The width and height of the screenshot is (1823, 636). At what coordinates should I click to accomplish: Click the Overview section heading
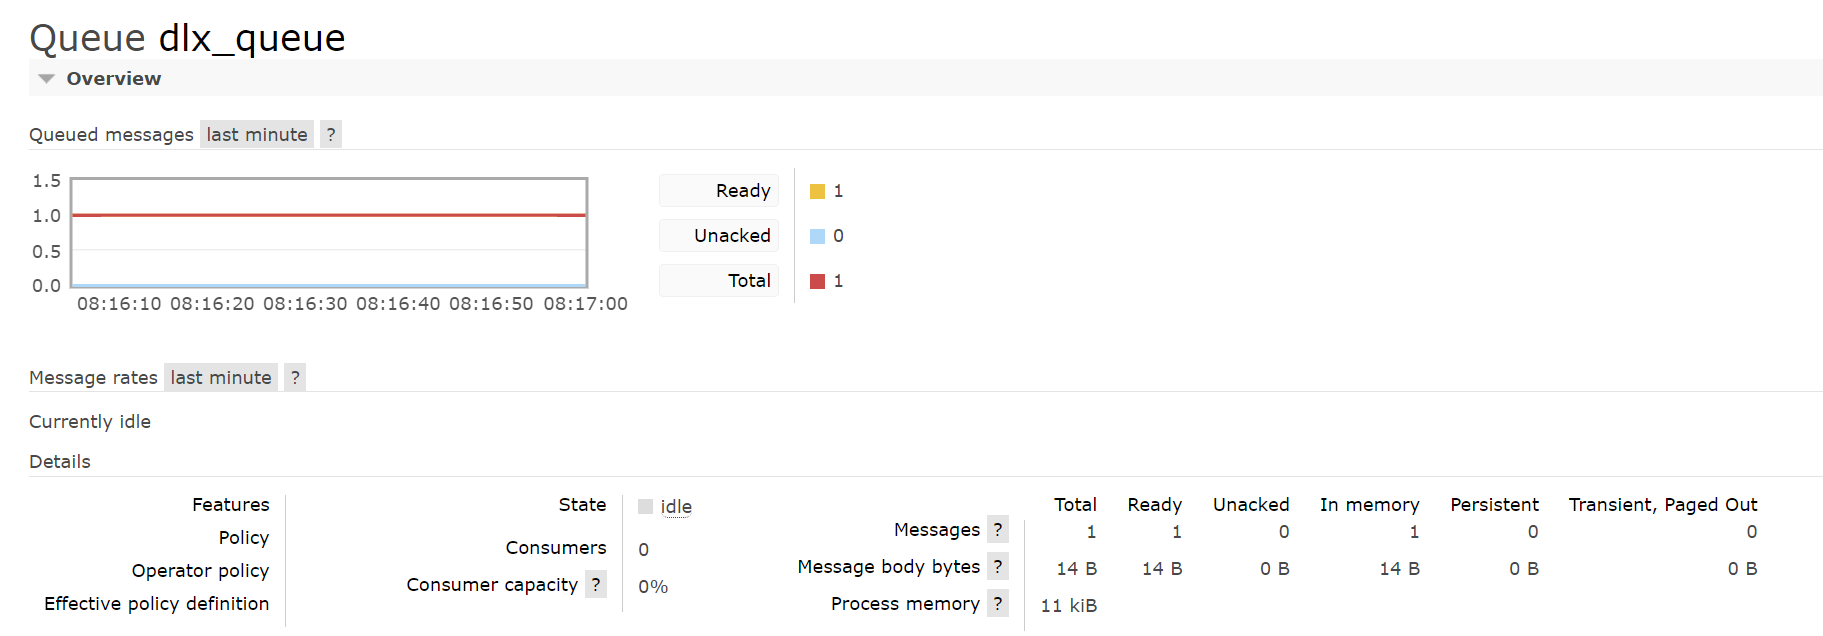(x=113, y=78)
